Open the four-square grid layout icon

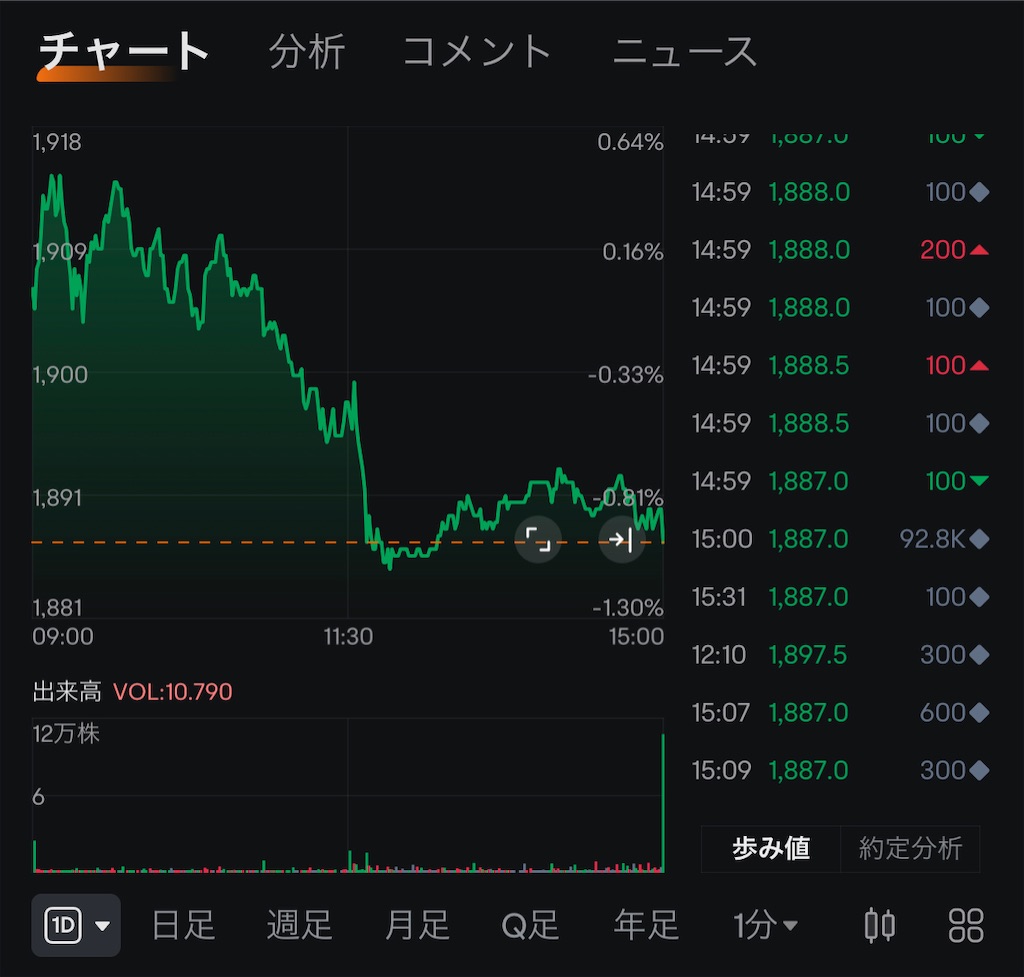point(965,925)
